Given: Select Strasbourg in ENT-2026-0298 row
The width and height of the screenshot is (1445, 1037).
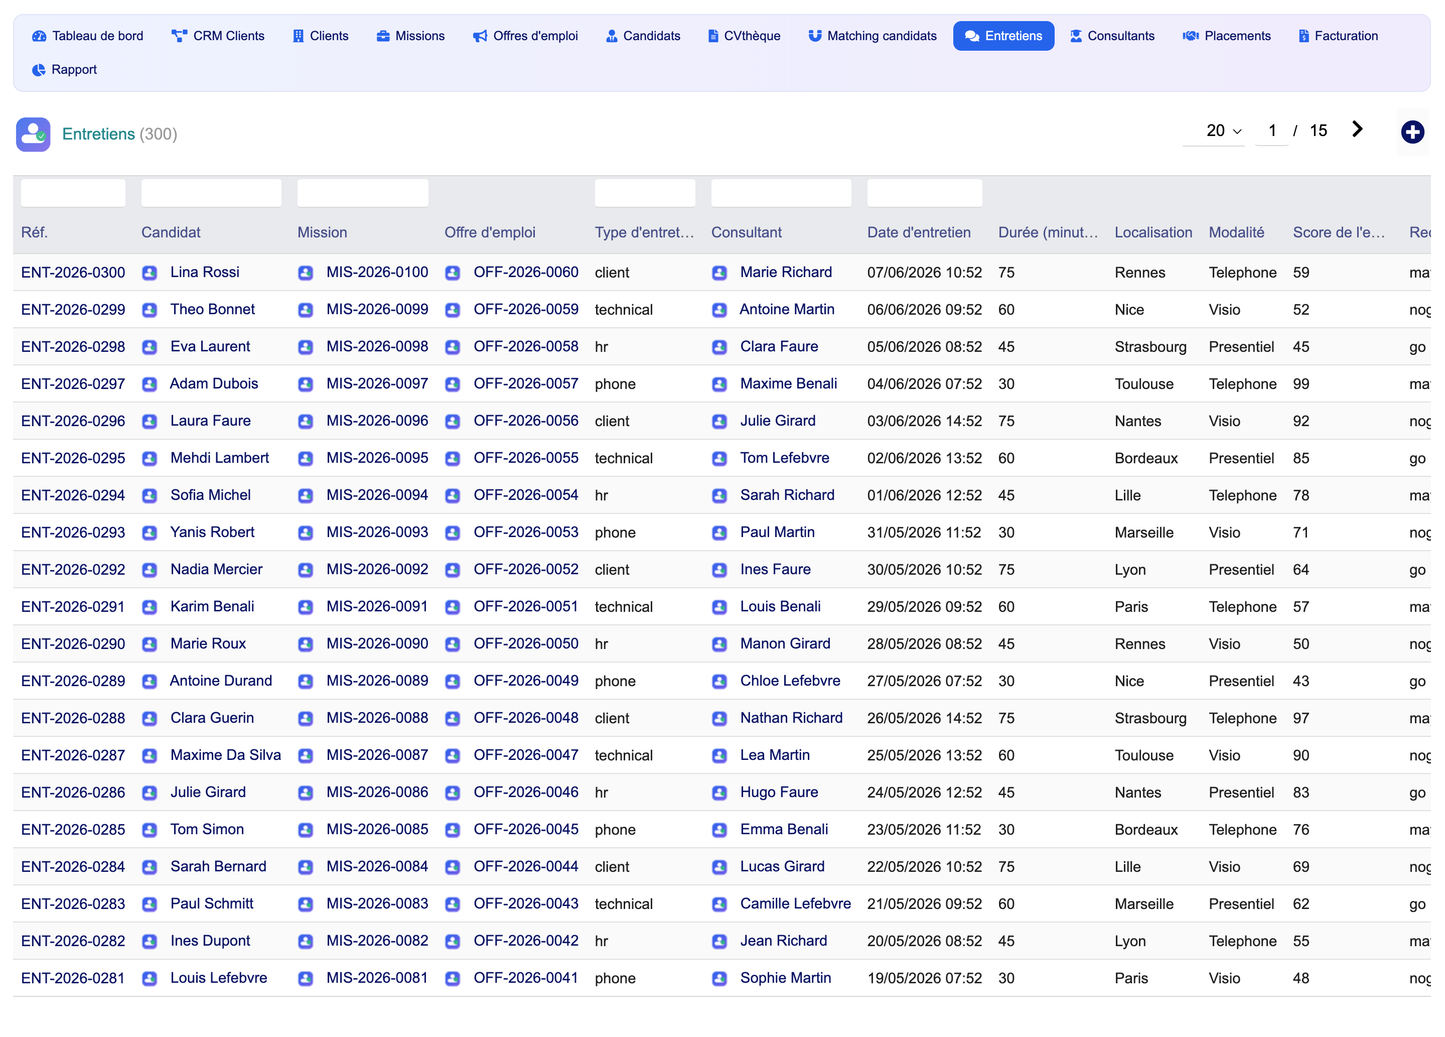Looking at the screenshot, I should point(1151,347).
